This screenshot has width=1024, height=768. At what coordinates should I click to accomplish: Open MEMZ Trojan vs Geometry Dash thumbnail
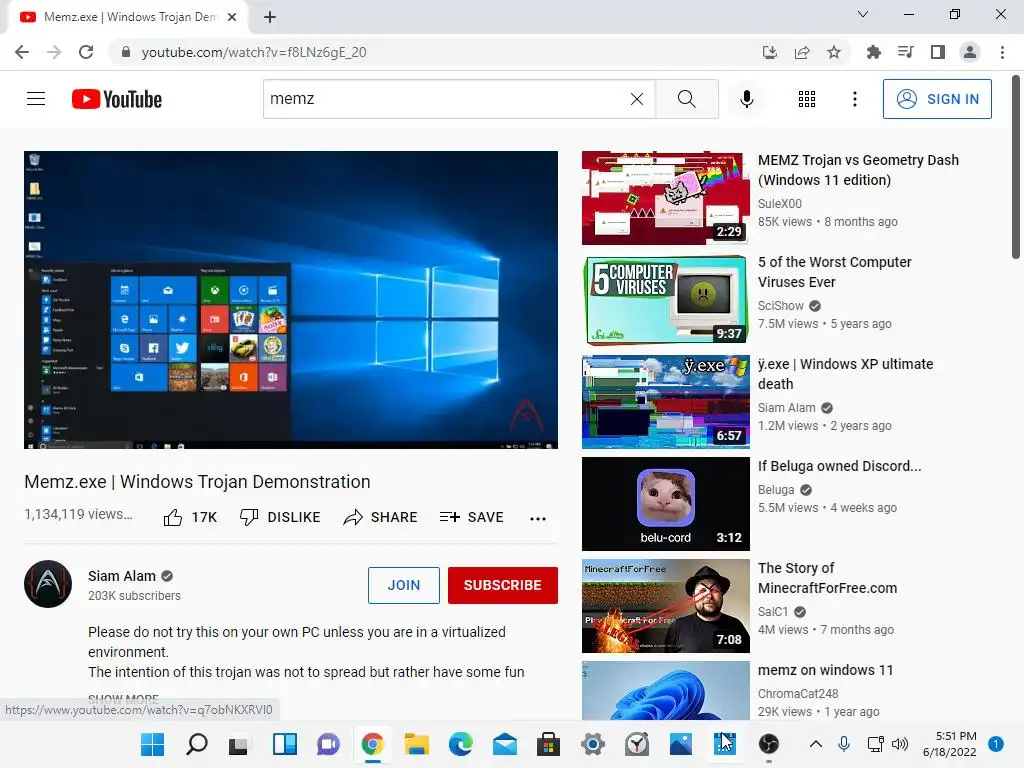click(665, 198)
